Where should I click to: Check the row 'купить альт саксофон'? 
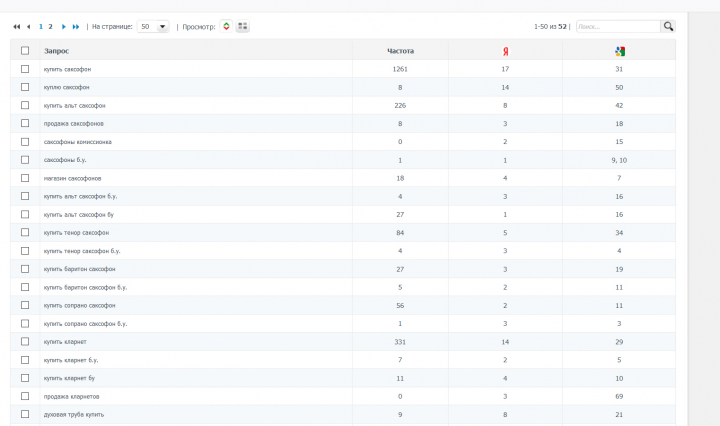(x=25, y=105)
